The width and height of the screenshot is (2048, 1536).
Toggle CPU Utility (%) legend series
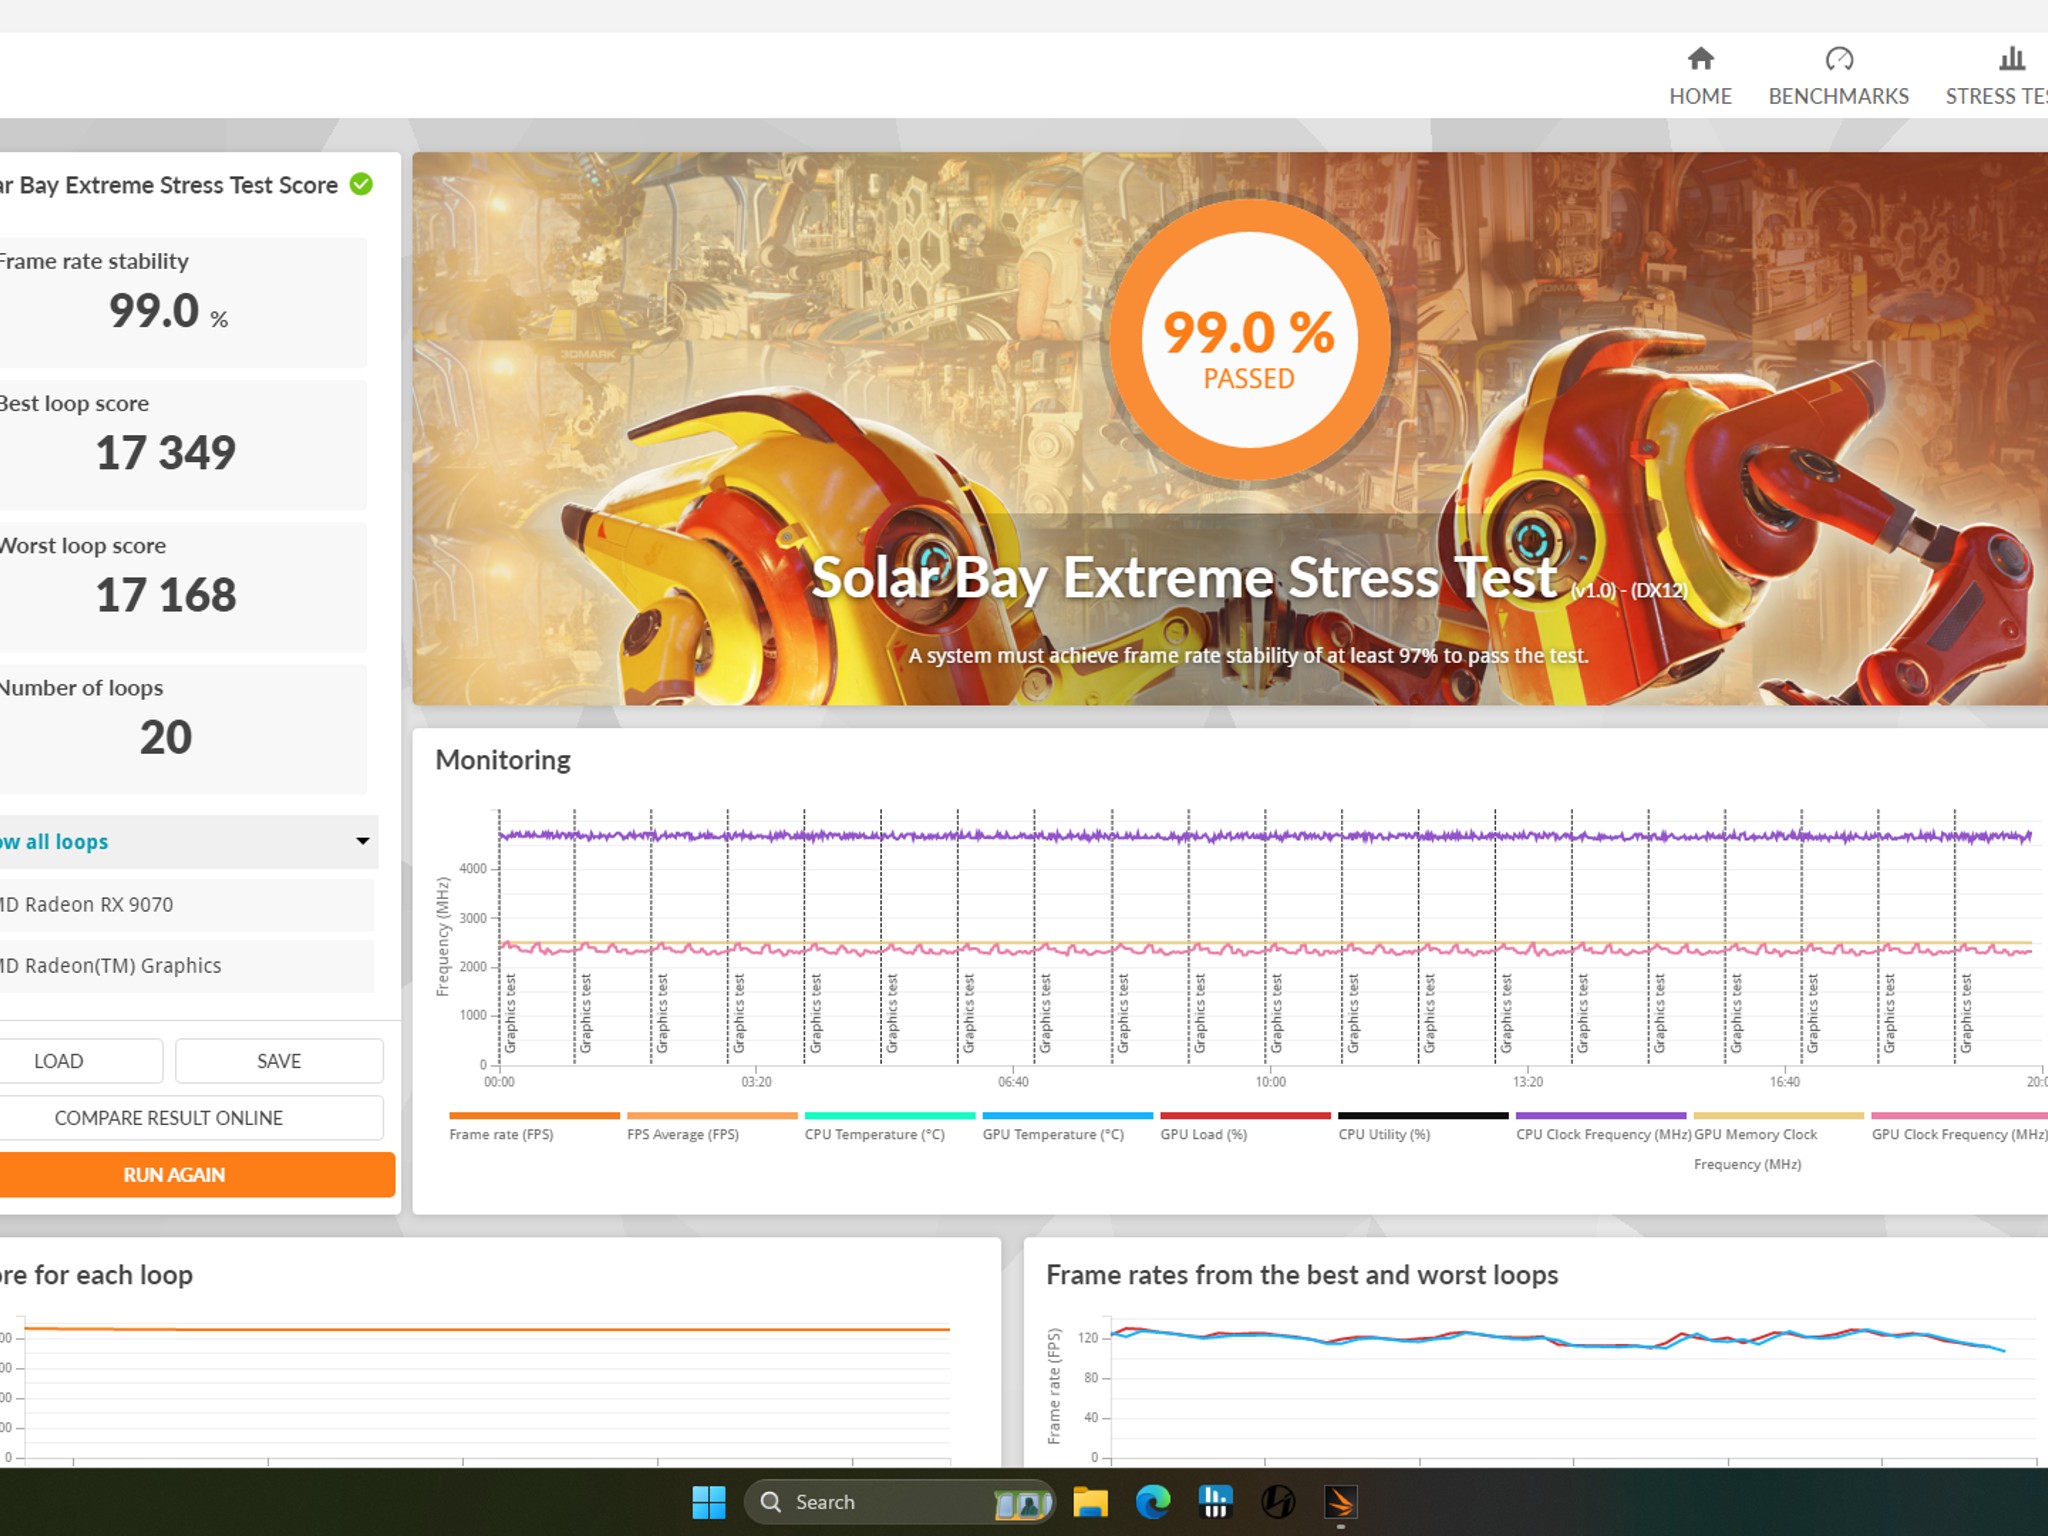pos(1423,1126)
